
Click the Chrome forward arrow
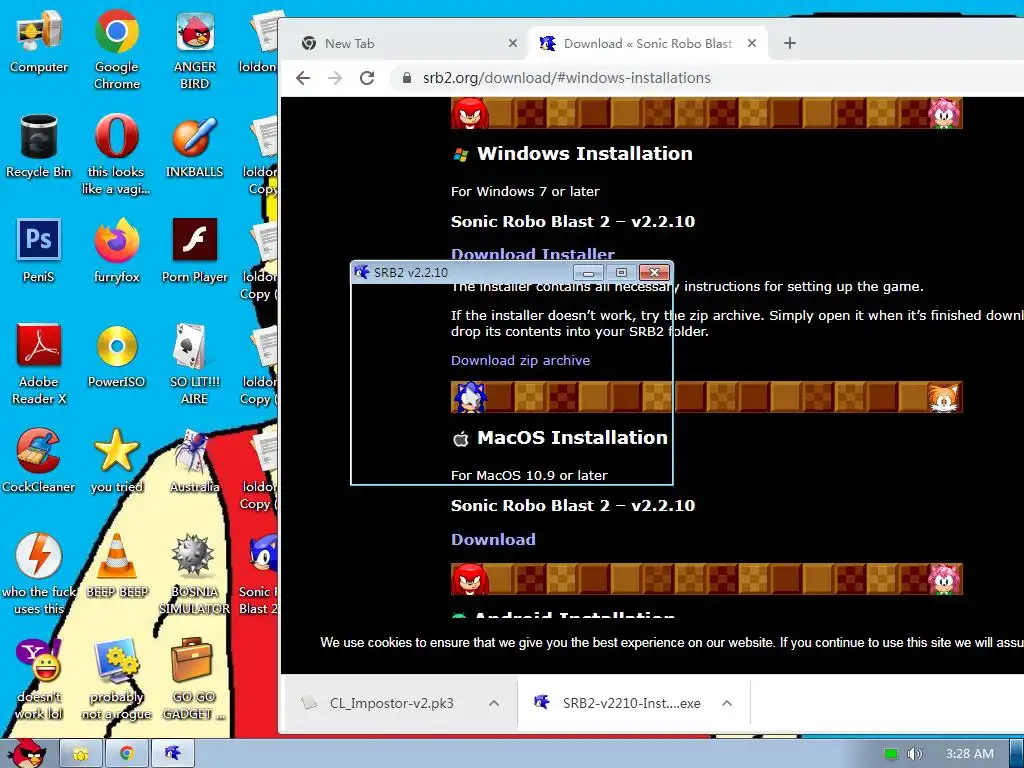335,78
